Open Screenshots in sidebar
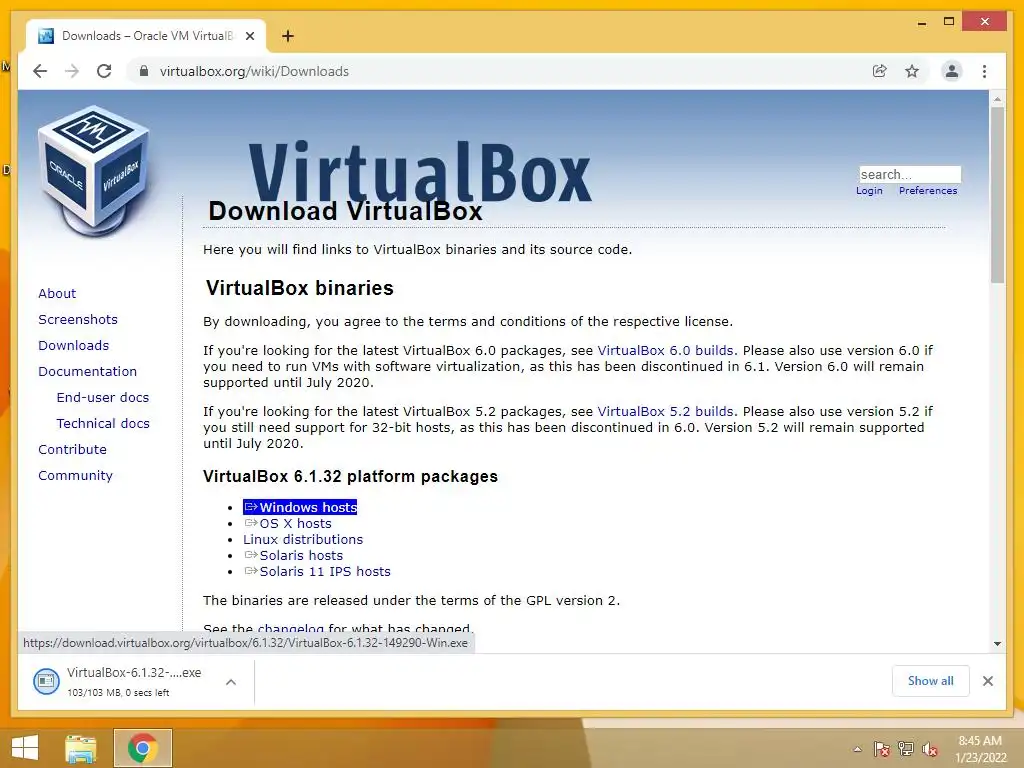Viewport: 1024px width, 768px height. [78, 319]
